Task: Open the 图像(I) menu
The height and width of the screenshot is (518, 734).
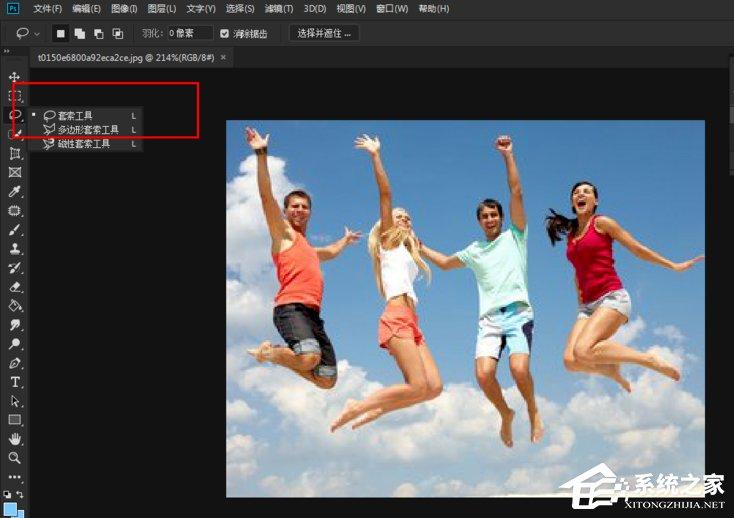Action: 124,8
